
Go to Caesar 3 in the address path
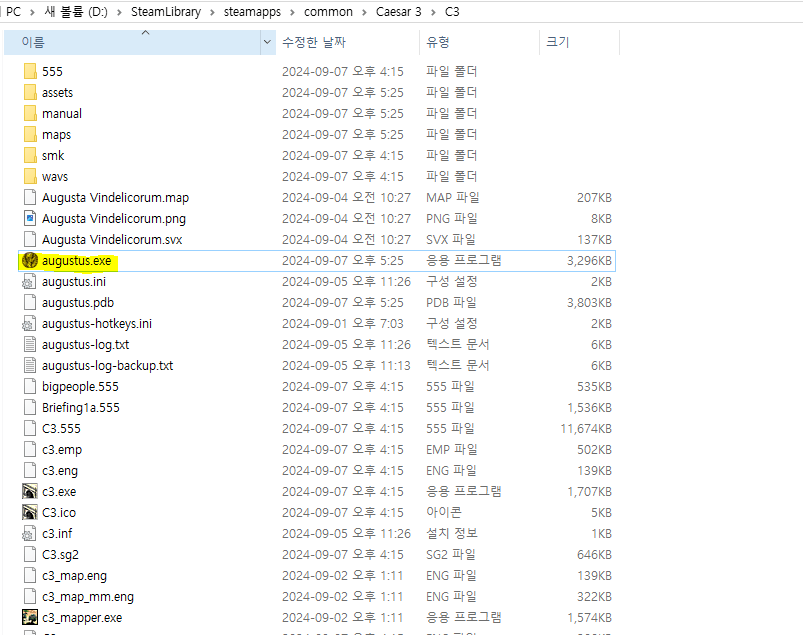398,12
